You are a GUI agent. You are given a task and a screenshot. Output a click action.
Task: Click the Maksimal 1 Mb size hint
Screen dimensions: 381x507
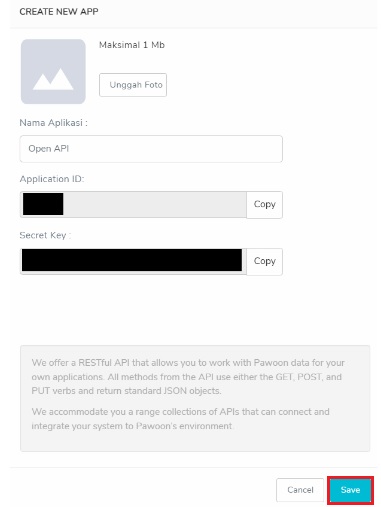(x=132, y=45)
